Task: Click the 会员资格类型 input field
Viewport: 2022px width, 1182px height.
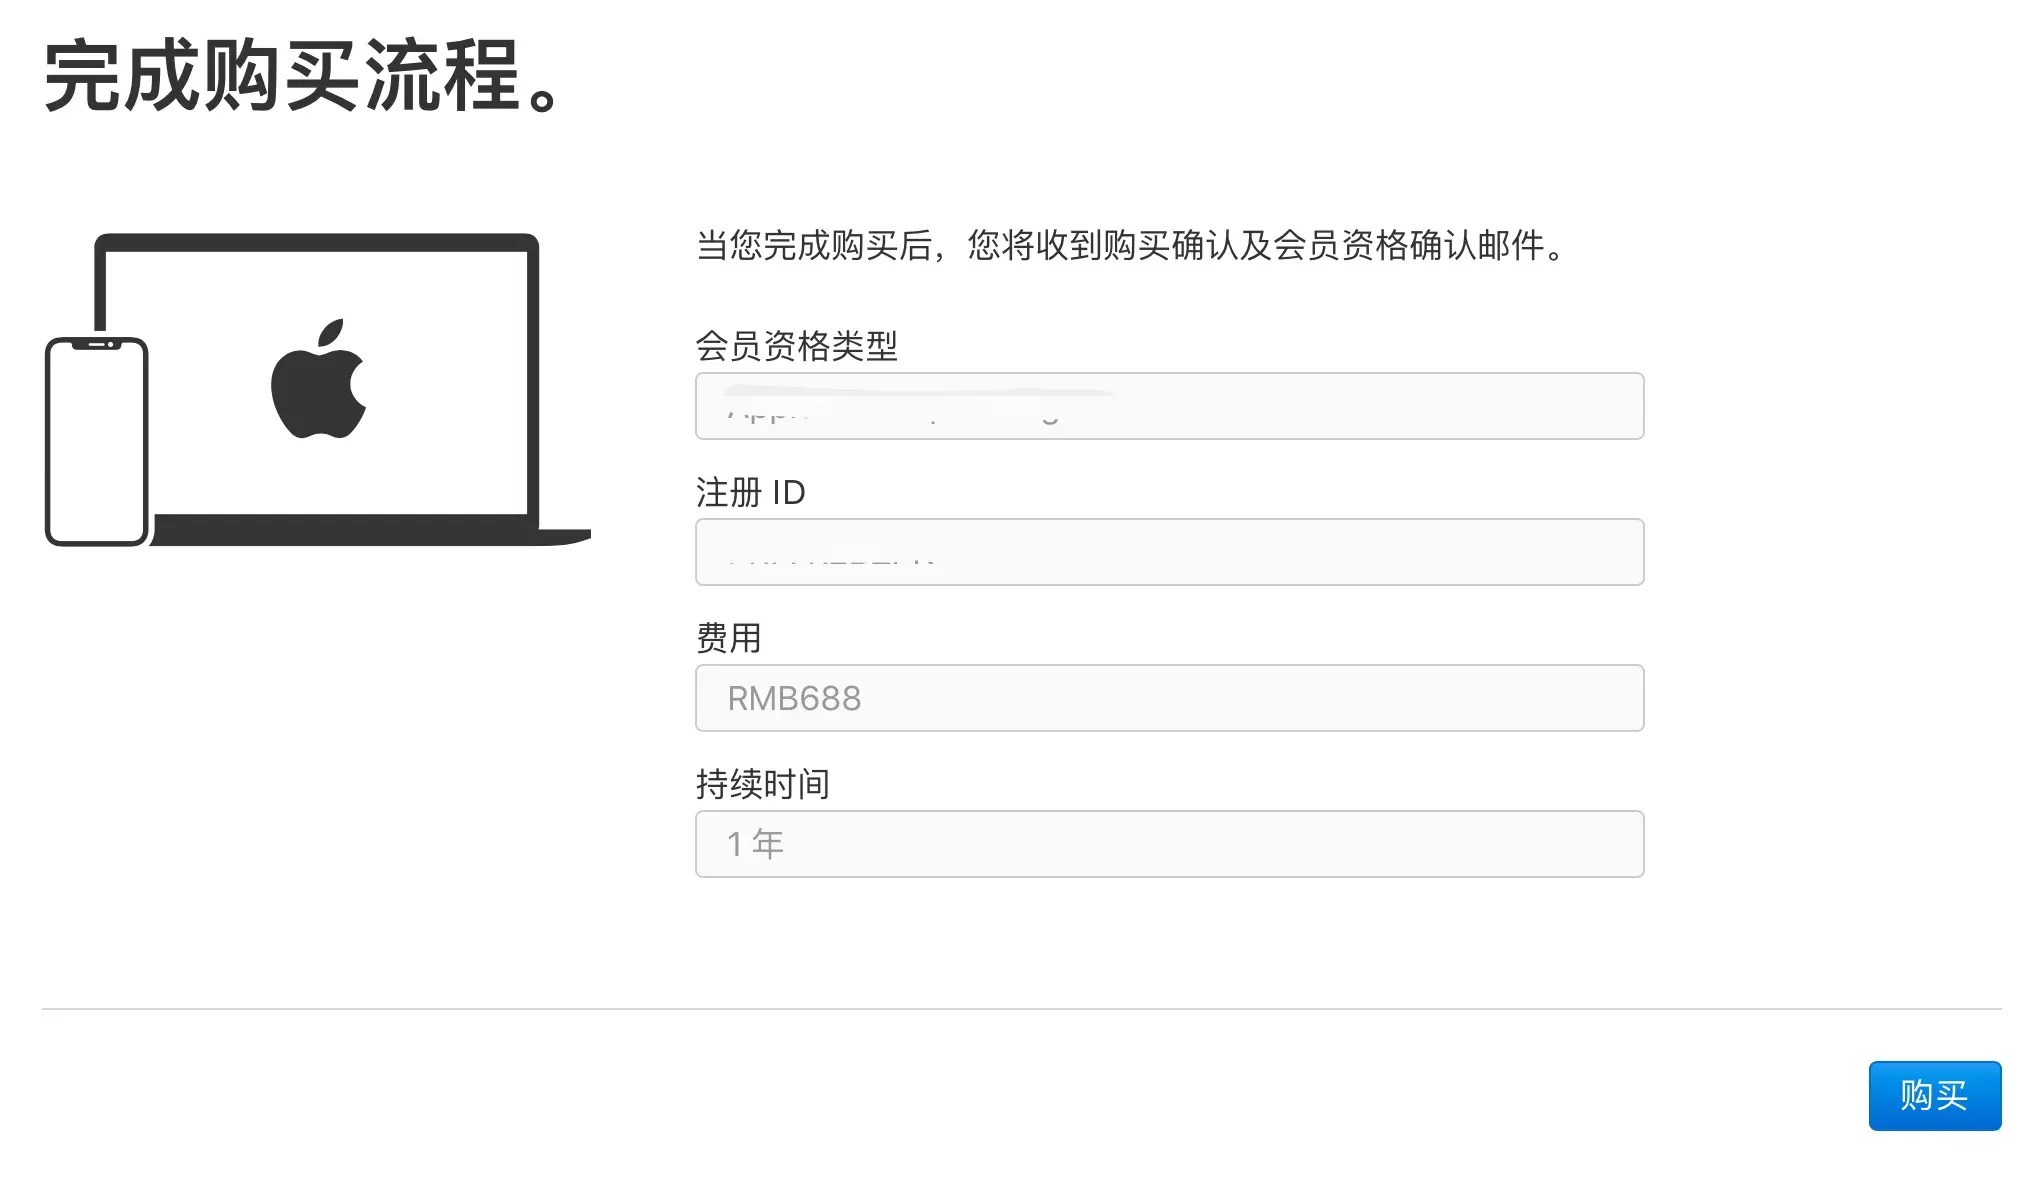Action: pyautogui.click(x=1168, y=406)
